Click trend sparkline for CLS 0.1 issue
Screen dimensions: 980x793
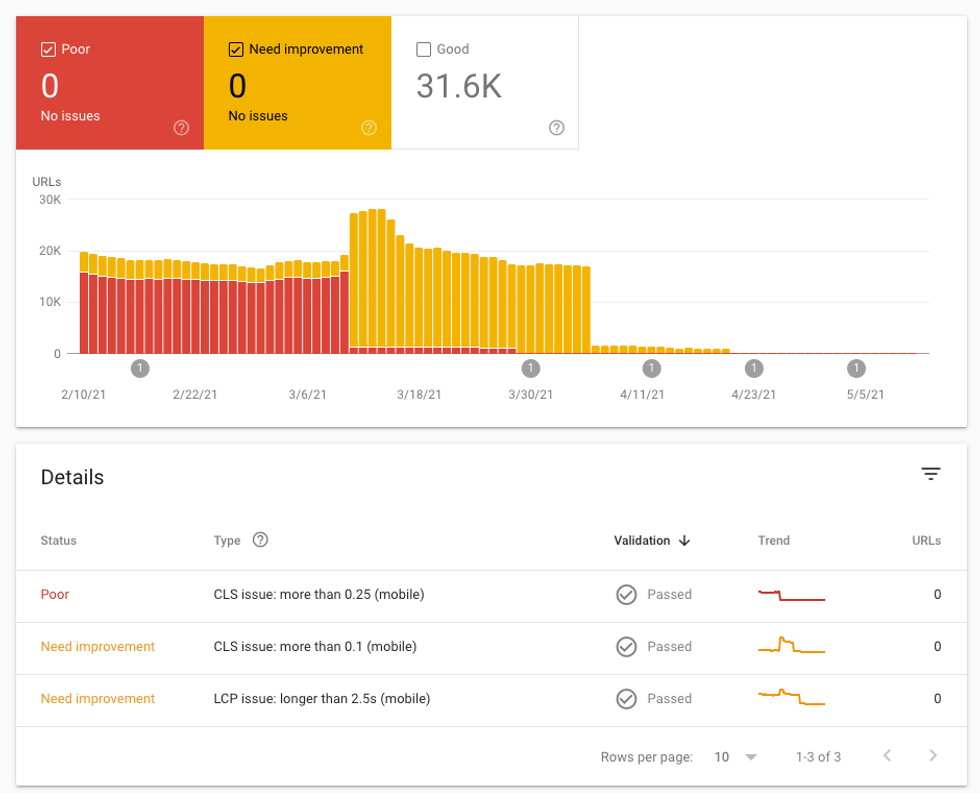click(791, 646)
